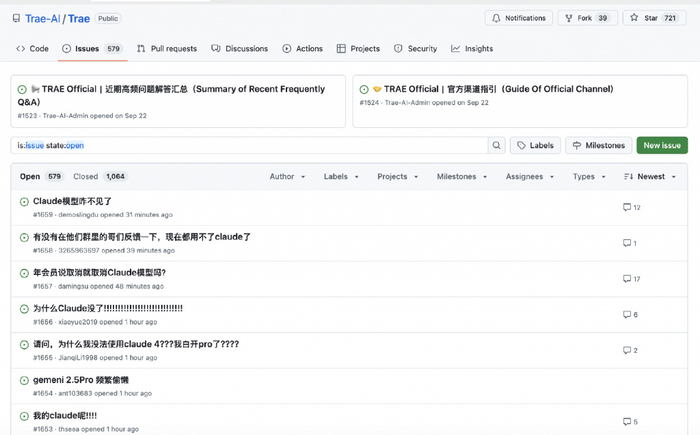Image resolution: width=700 pixels, height=435 pixels.
Task: Expand the Author filter dropdown
Action: click(287, 176)
